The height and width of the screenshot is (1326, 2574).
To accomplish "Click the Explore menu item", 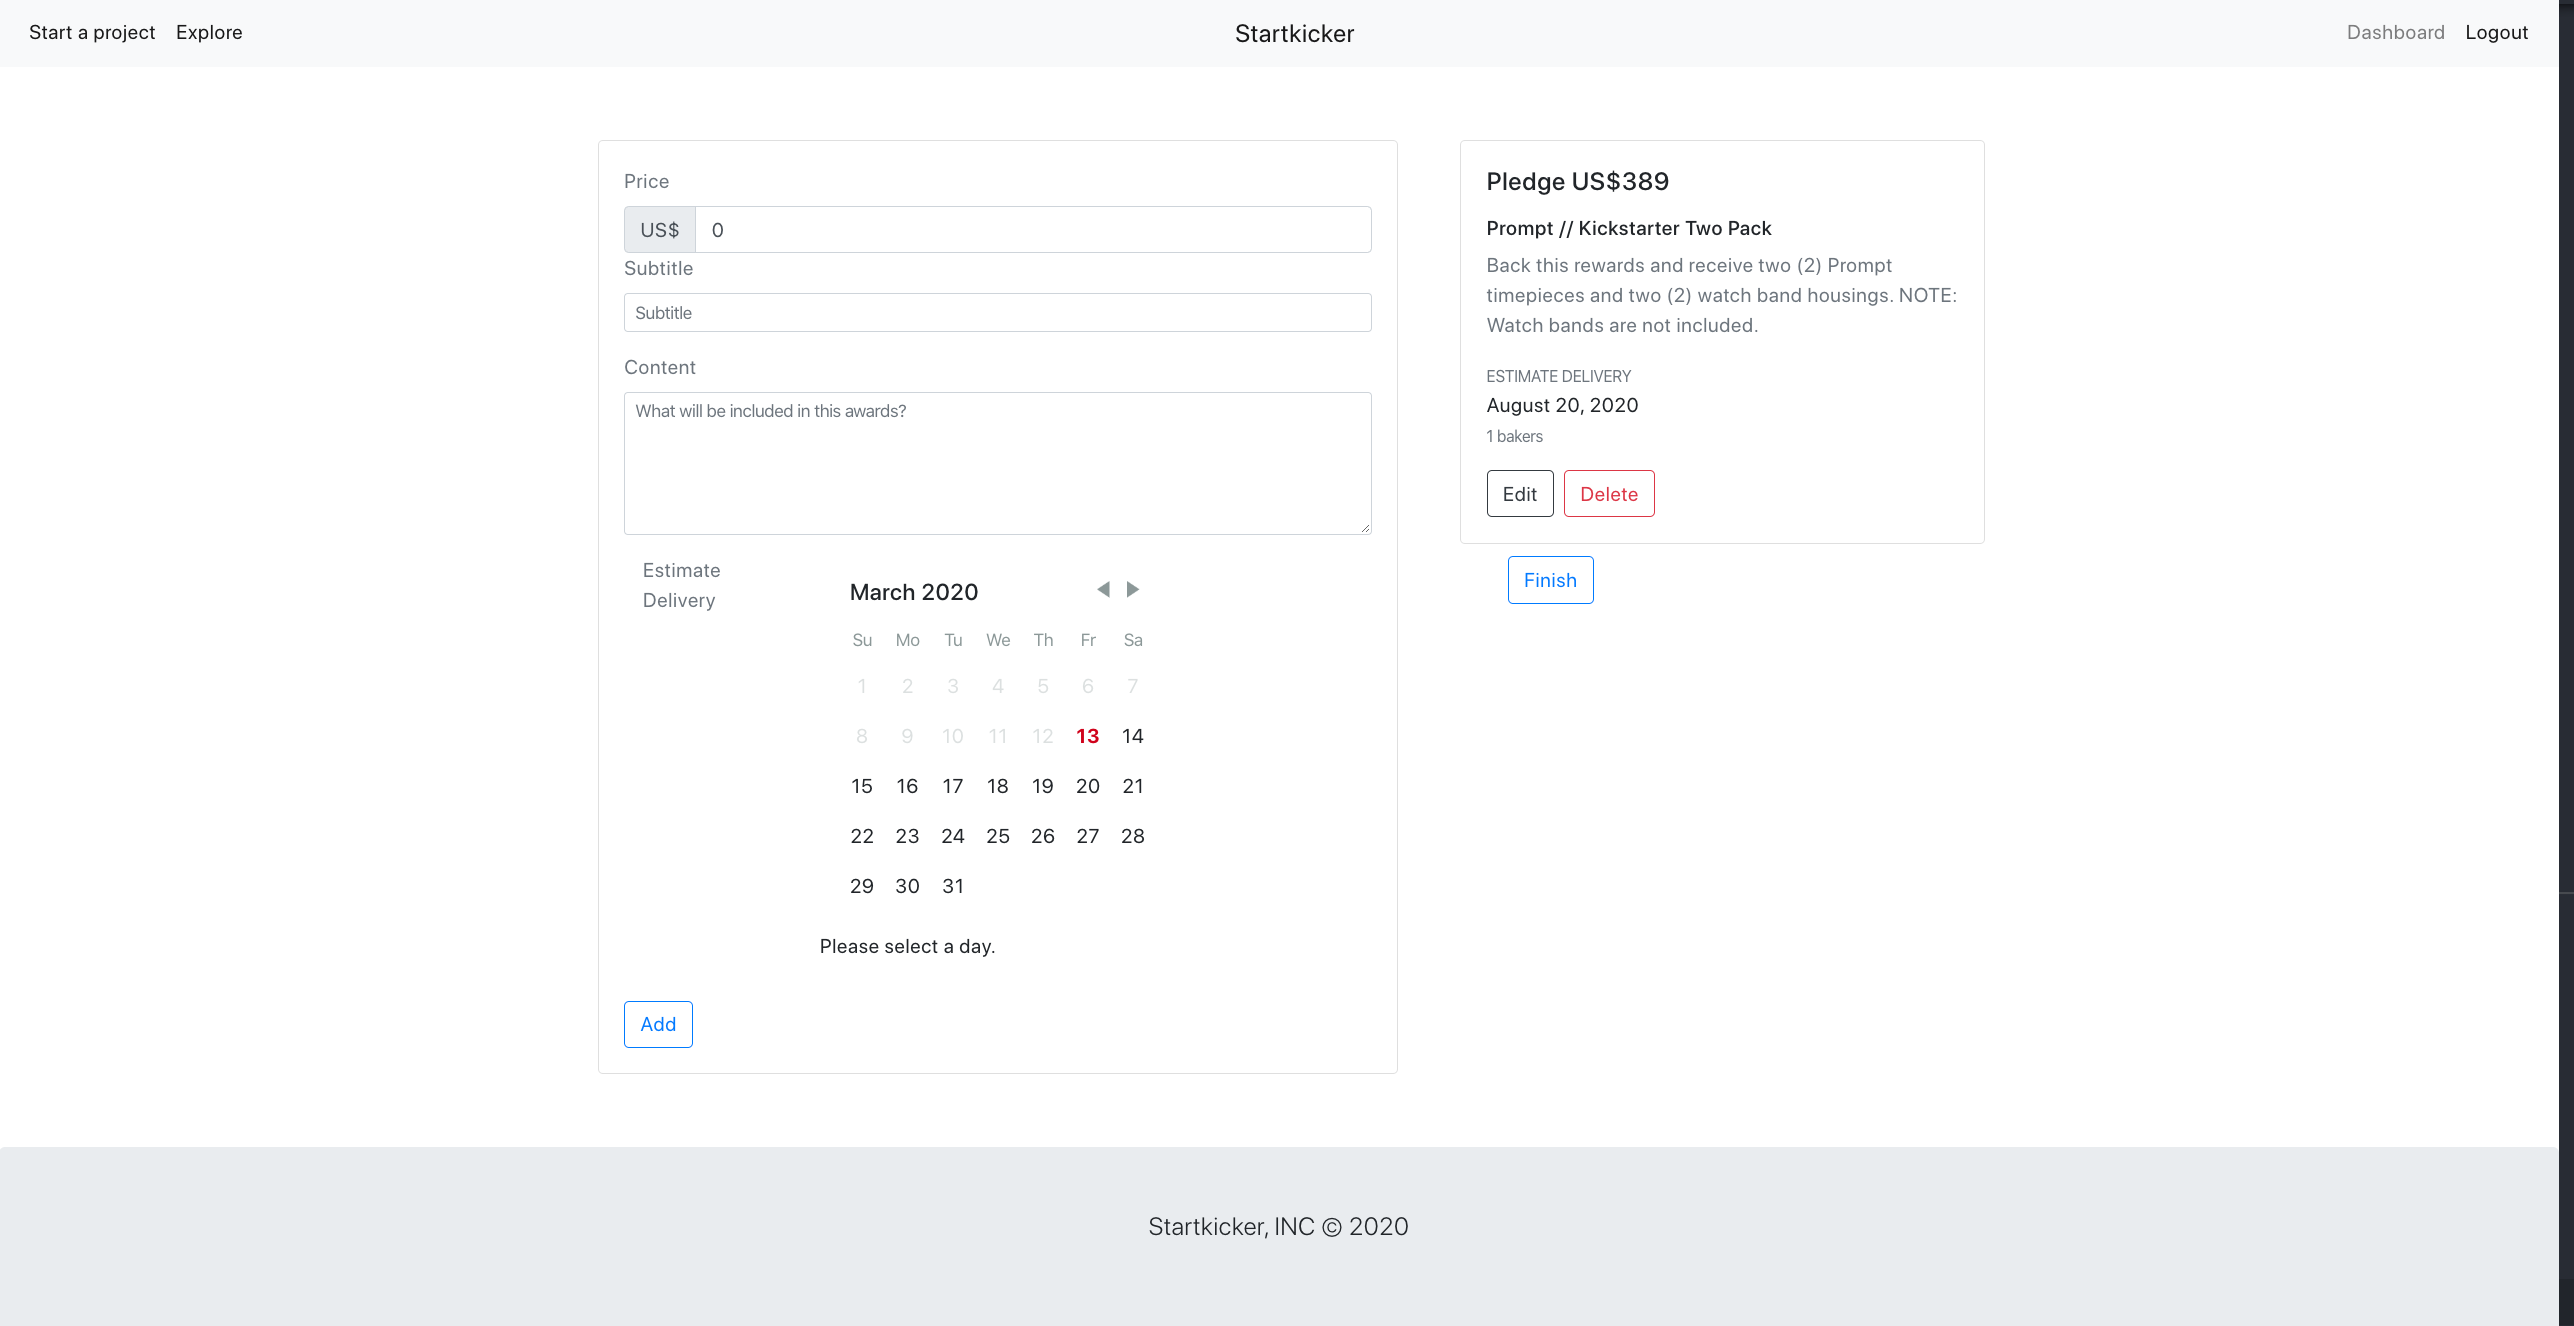I will [208, 32].
